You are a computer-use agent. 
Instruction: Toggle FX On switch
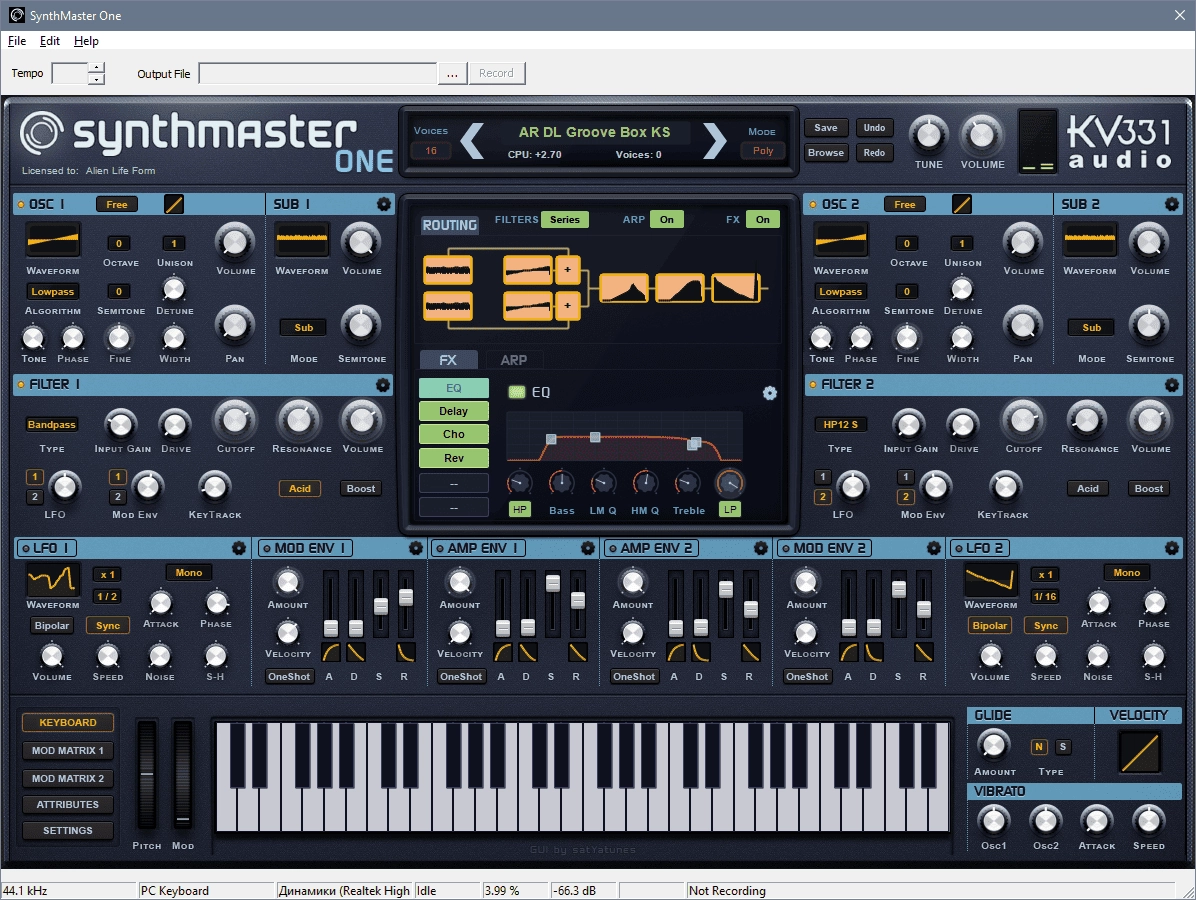tap(763, 220)
